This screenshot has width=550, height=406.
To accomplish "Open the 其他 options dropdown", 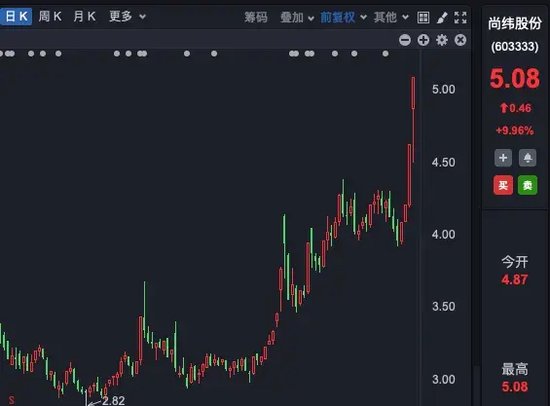I will click(391, 17).
